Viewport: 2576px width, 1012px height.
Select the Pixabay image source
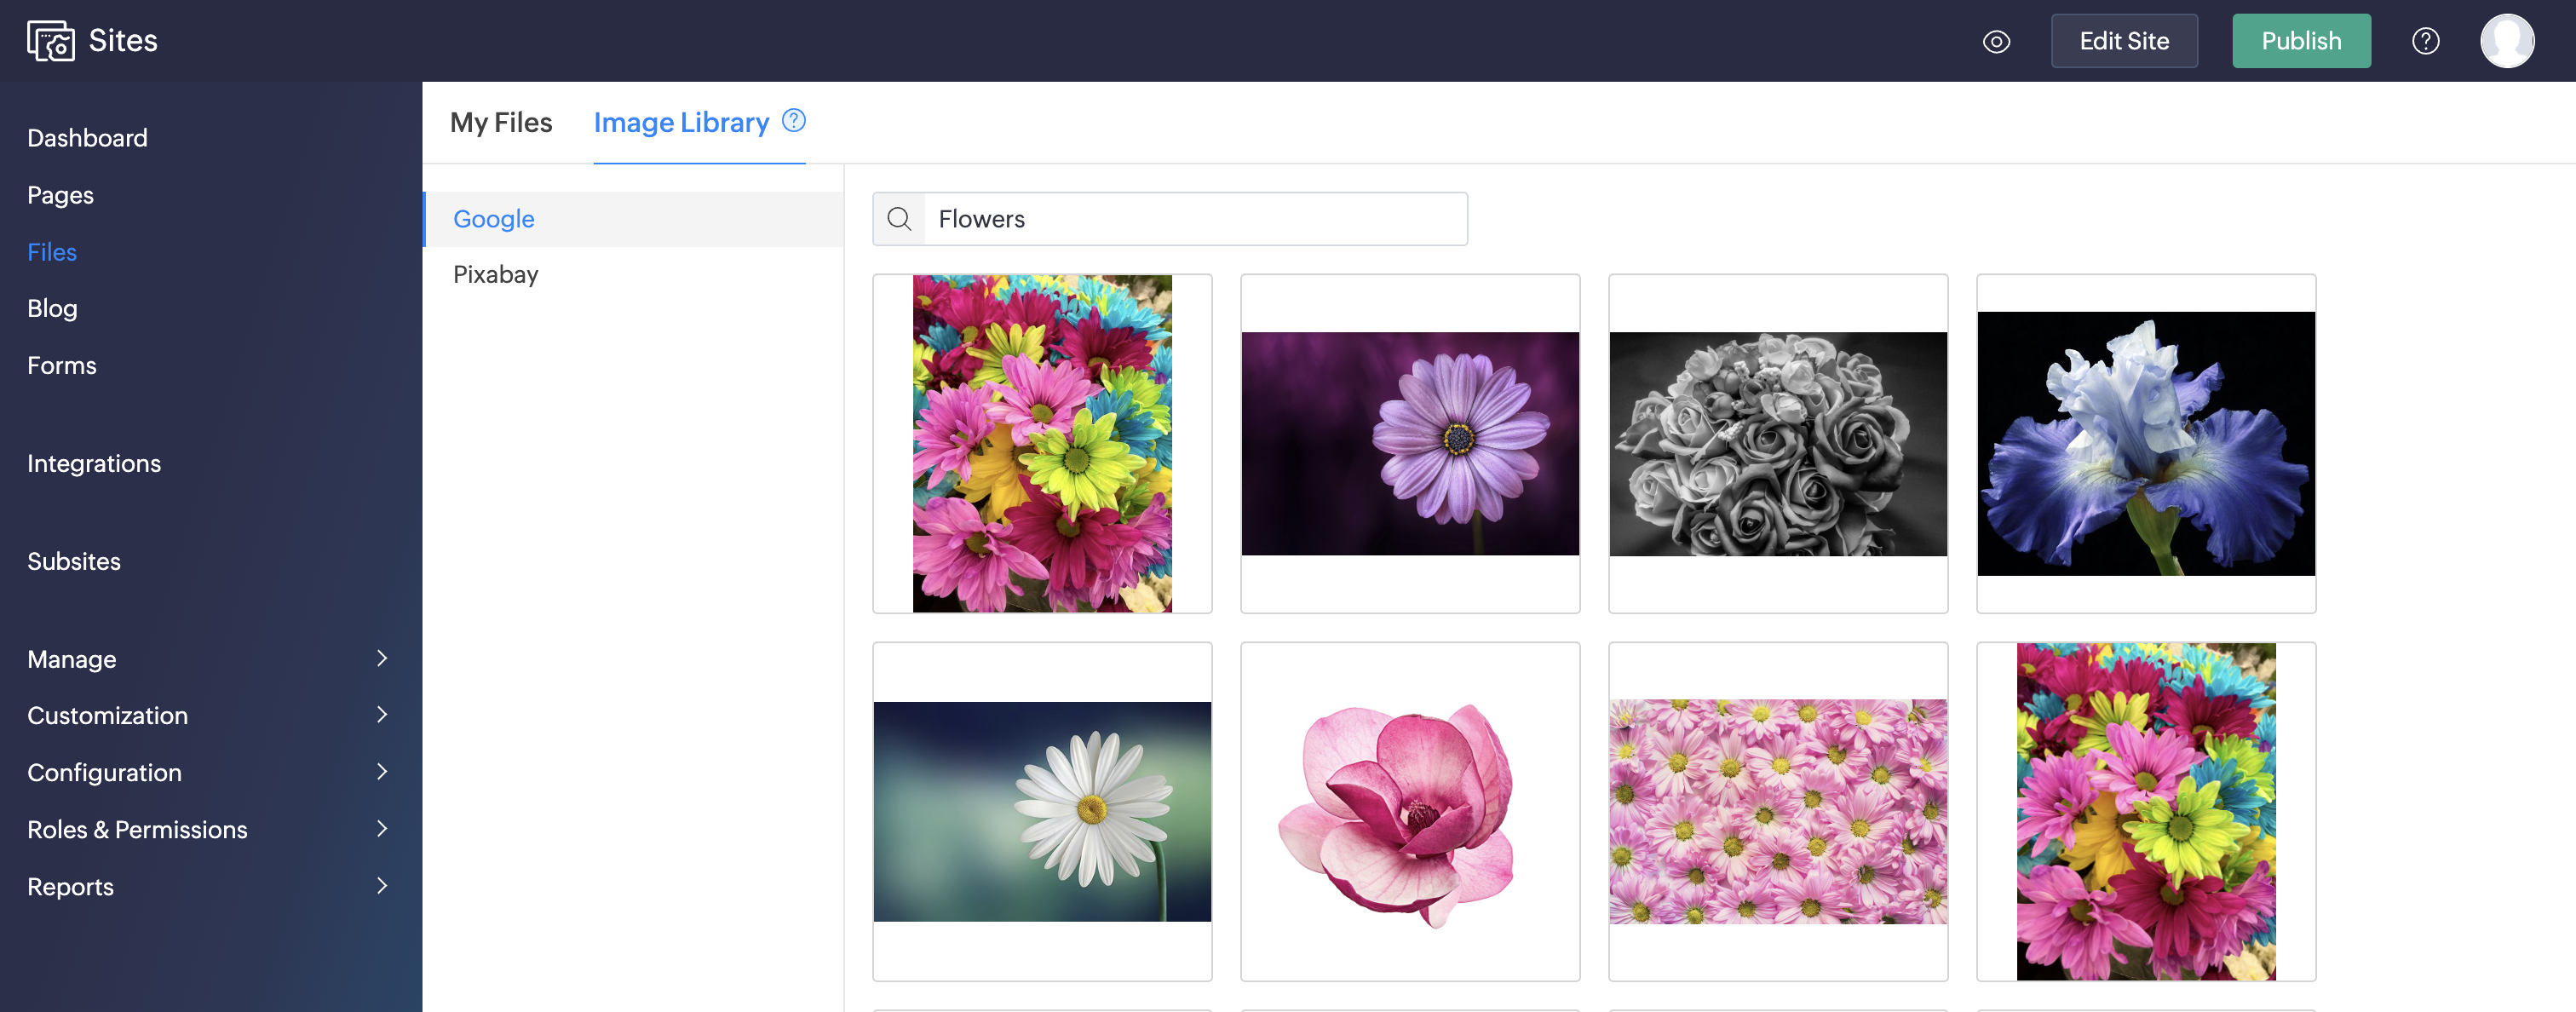pyautogui.click(x=496, y=275)
